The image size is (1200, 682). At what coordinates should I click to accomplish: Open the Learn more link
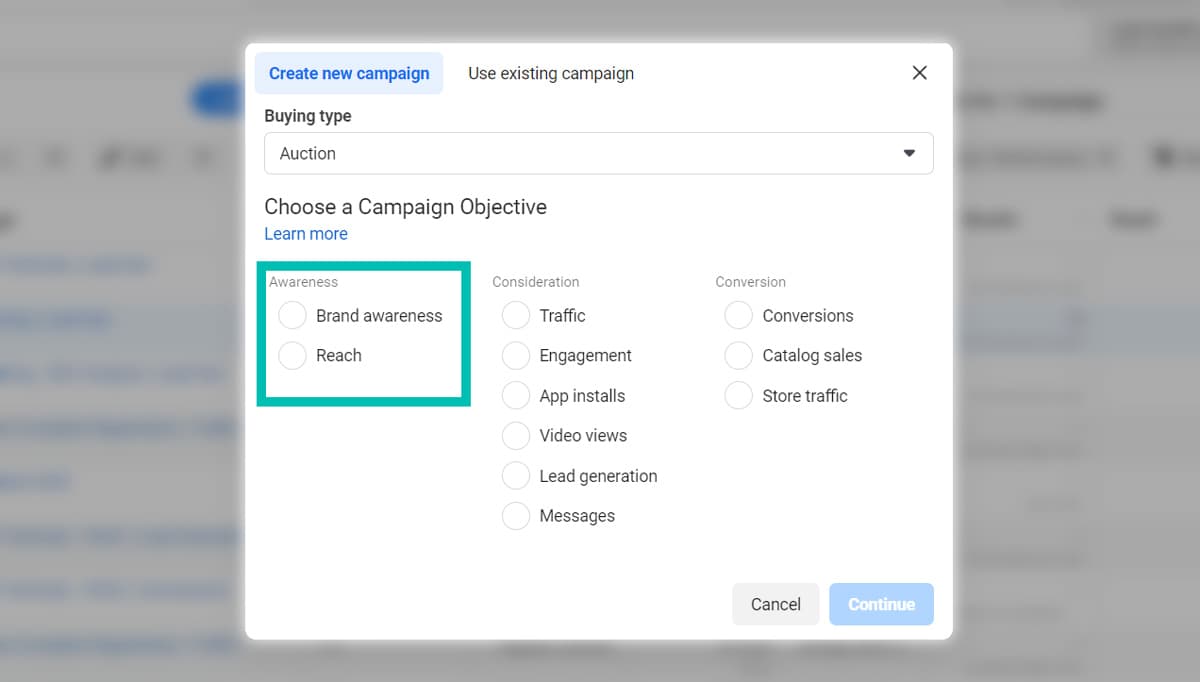tap(305, 233)
